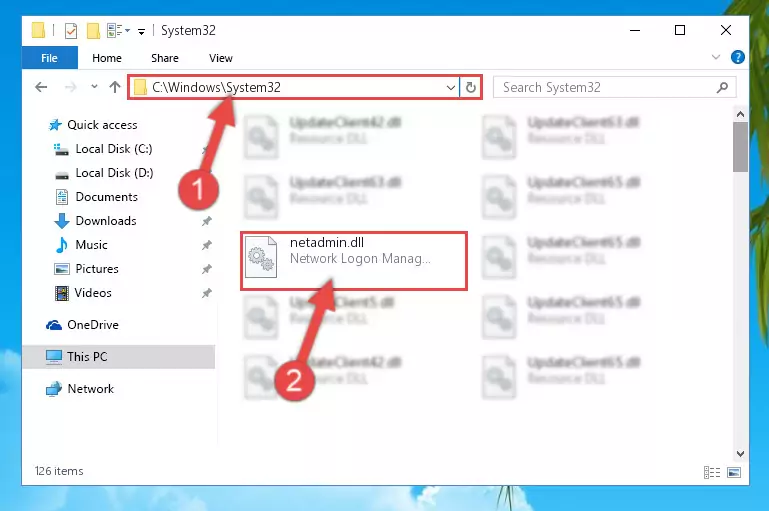Open Help with the blue question icon
The image size is (769, 511).
click(737, 57)
